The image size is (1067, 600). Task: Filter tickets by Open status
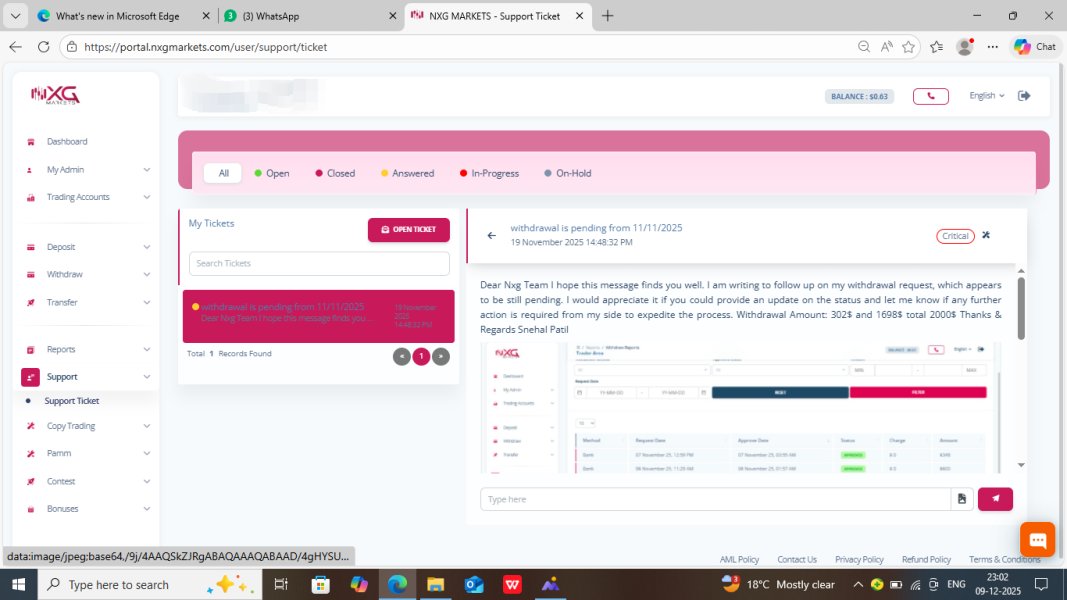point(272,173)
